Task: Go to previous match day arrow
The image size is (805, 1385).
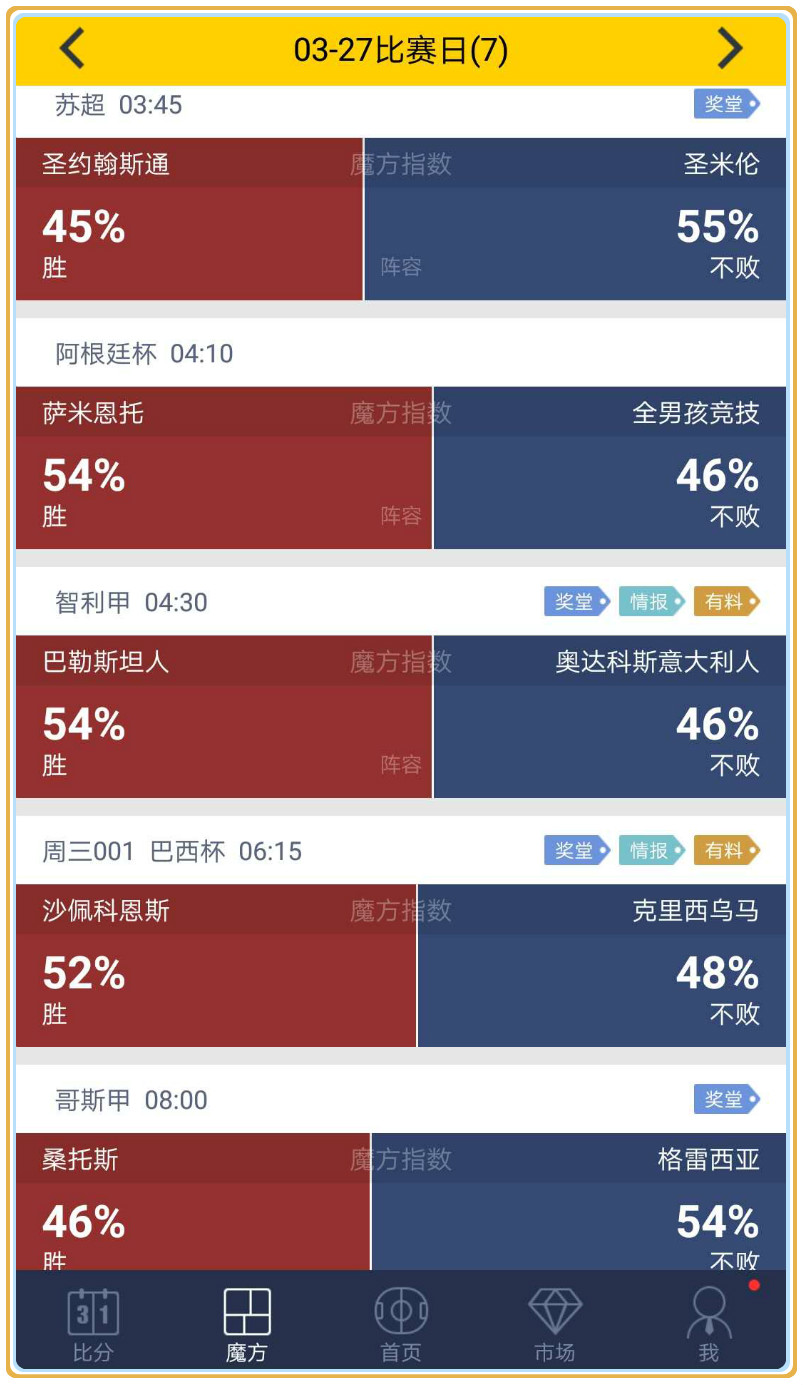Action: tap(72, 48)
